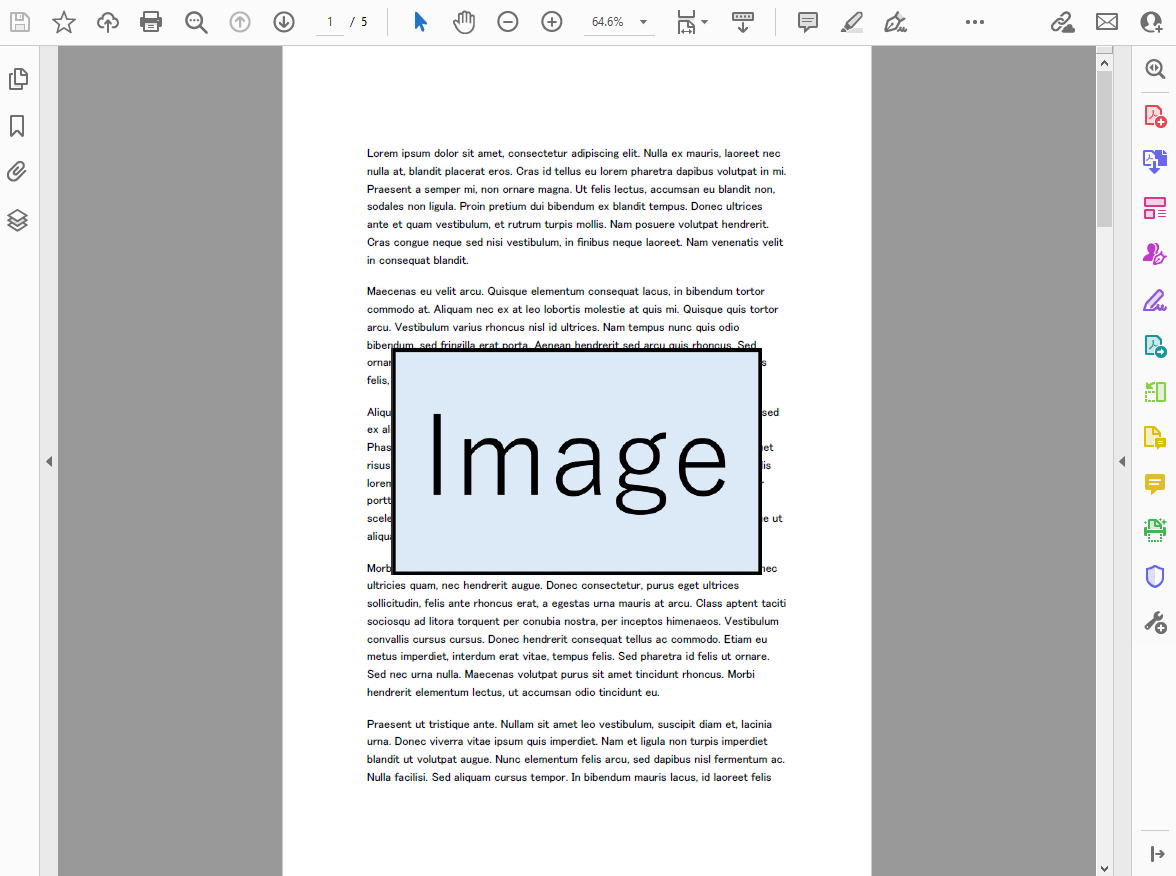The image size is (1176, 876).
Task: Open the Organize Pages tool
Action: pyautogui.click(x=1155, y=208)
